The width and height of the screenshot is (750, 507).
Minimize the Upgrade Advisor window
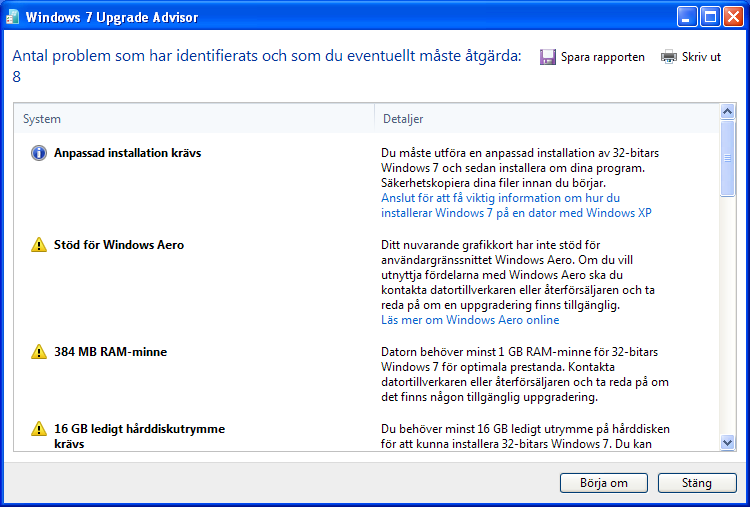[x=687, y=18]
